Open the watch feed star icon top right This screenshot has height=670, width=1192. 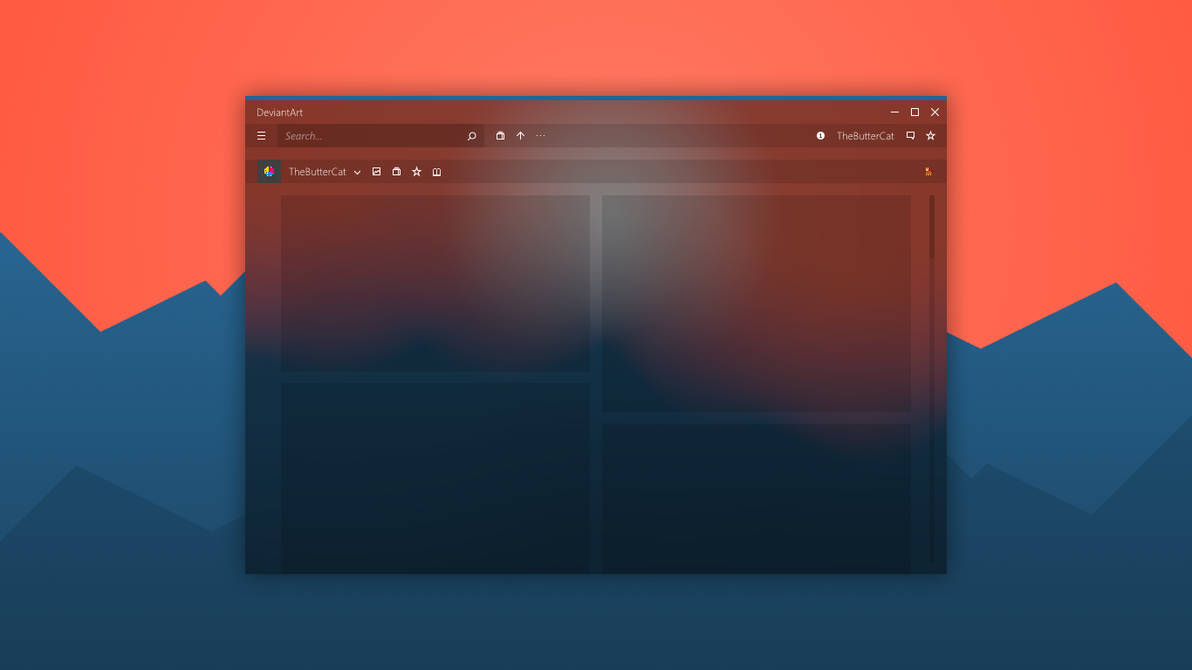[931, 135]
